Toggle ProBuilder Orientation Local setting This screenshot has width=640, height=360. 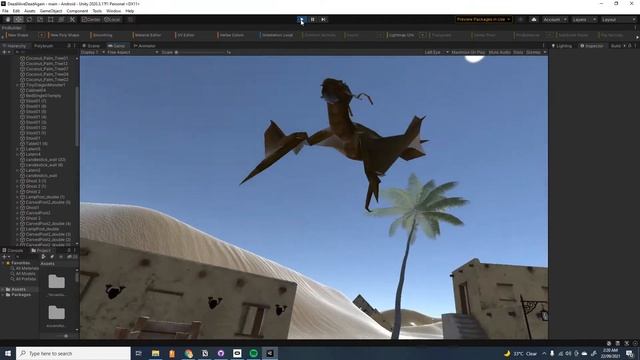point(278,36)
